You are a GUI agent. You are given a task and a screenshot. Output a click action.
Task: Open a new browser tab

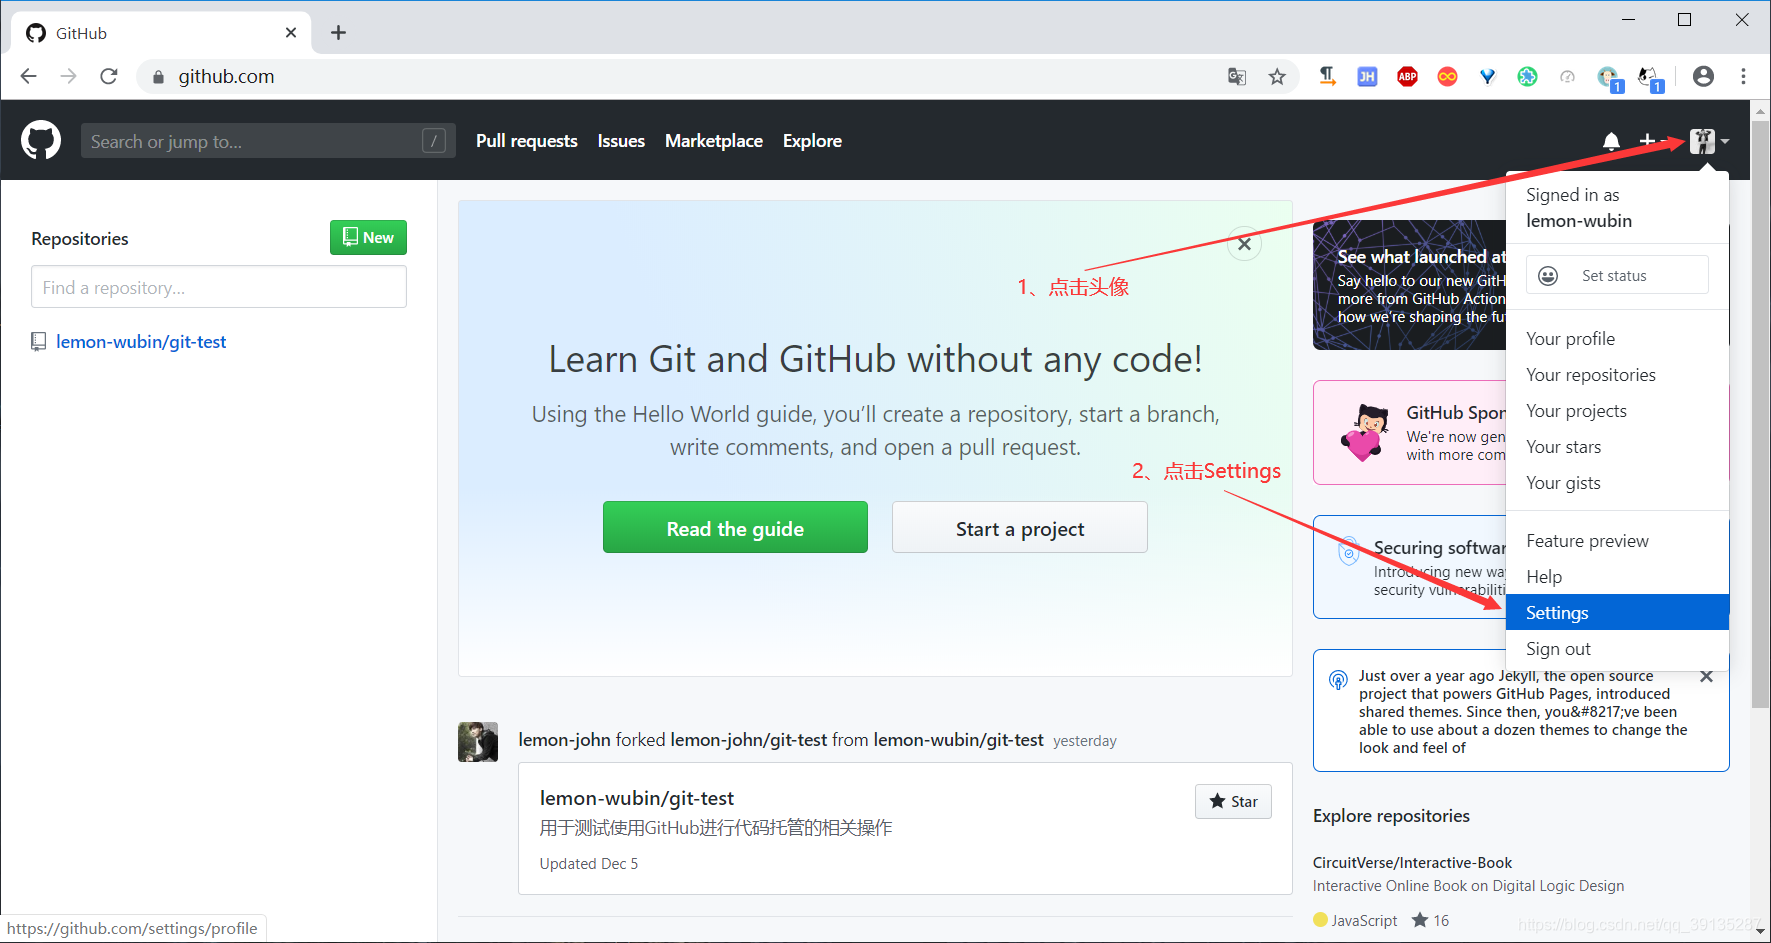coord(338,33)
